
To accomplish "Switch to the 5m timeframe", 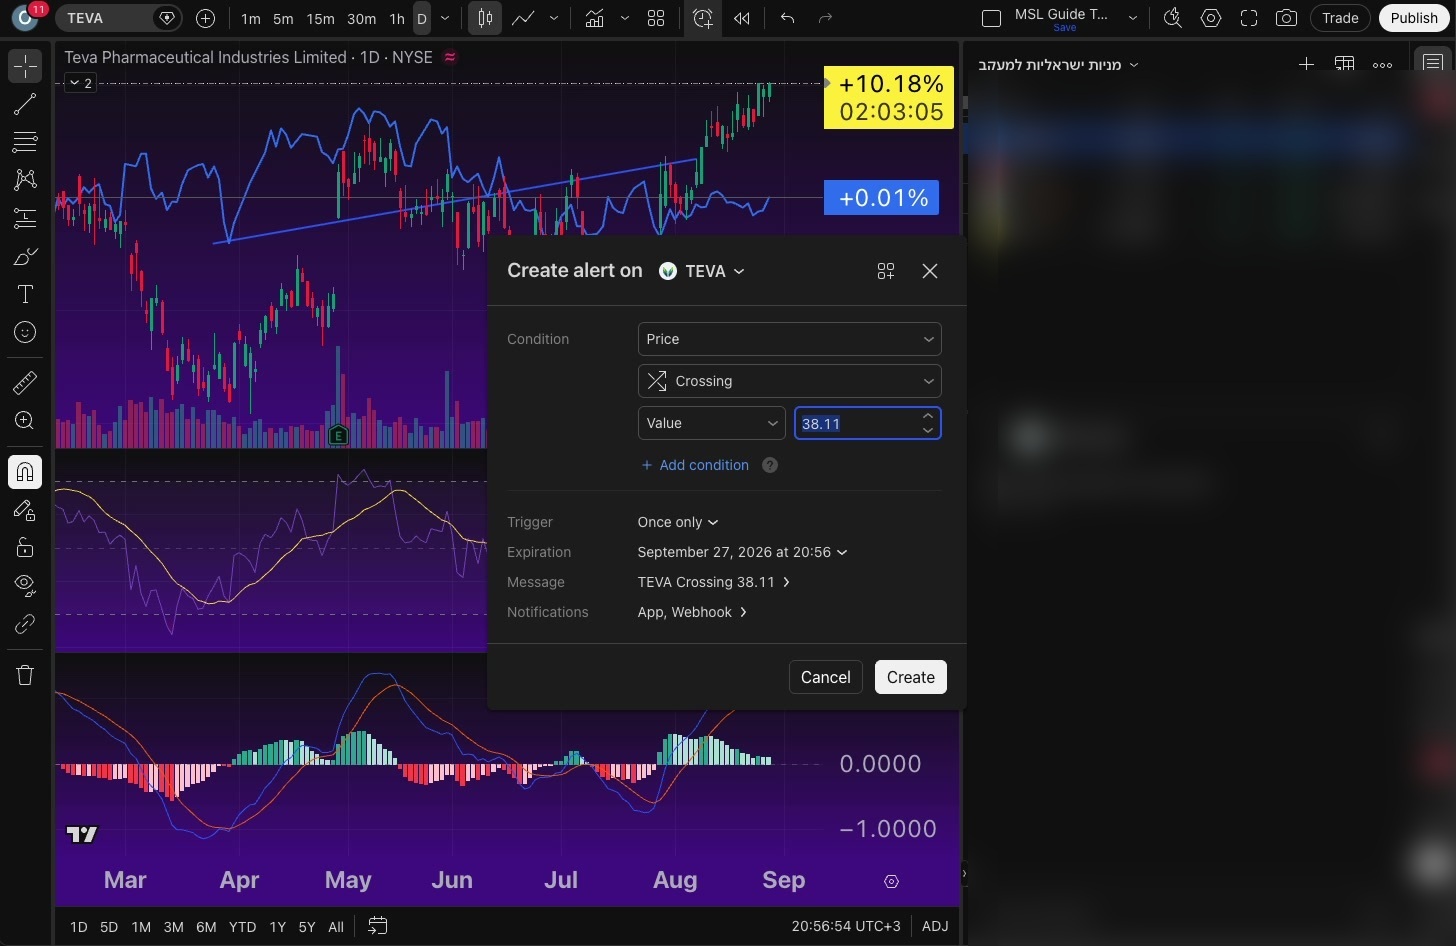I will coord(284,18).
